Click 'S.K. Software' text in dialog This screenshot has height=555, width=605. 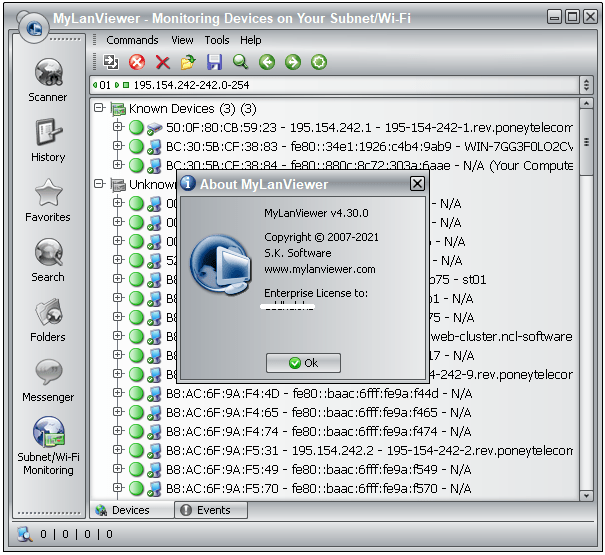tap(297, 253)
